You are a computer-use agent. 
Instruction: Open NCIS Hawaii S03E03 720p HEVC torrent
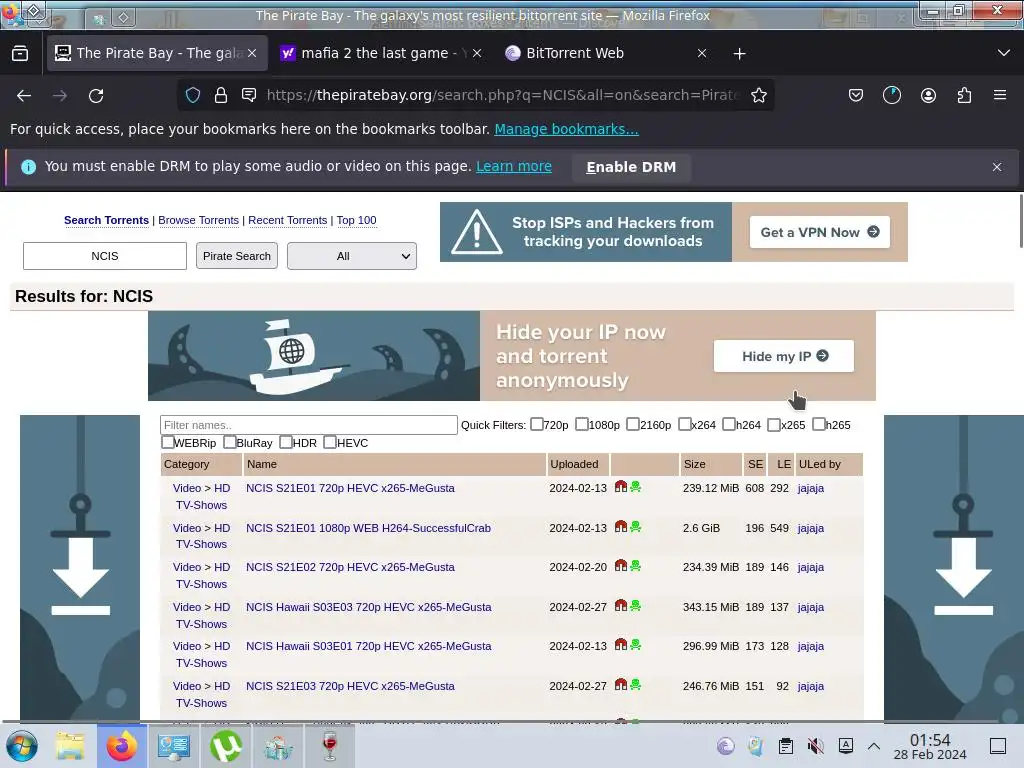(x=368, y=607)
